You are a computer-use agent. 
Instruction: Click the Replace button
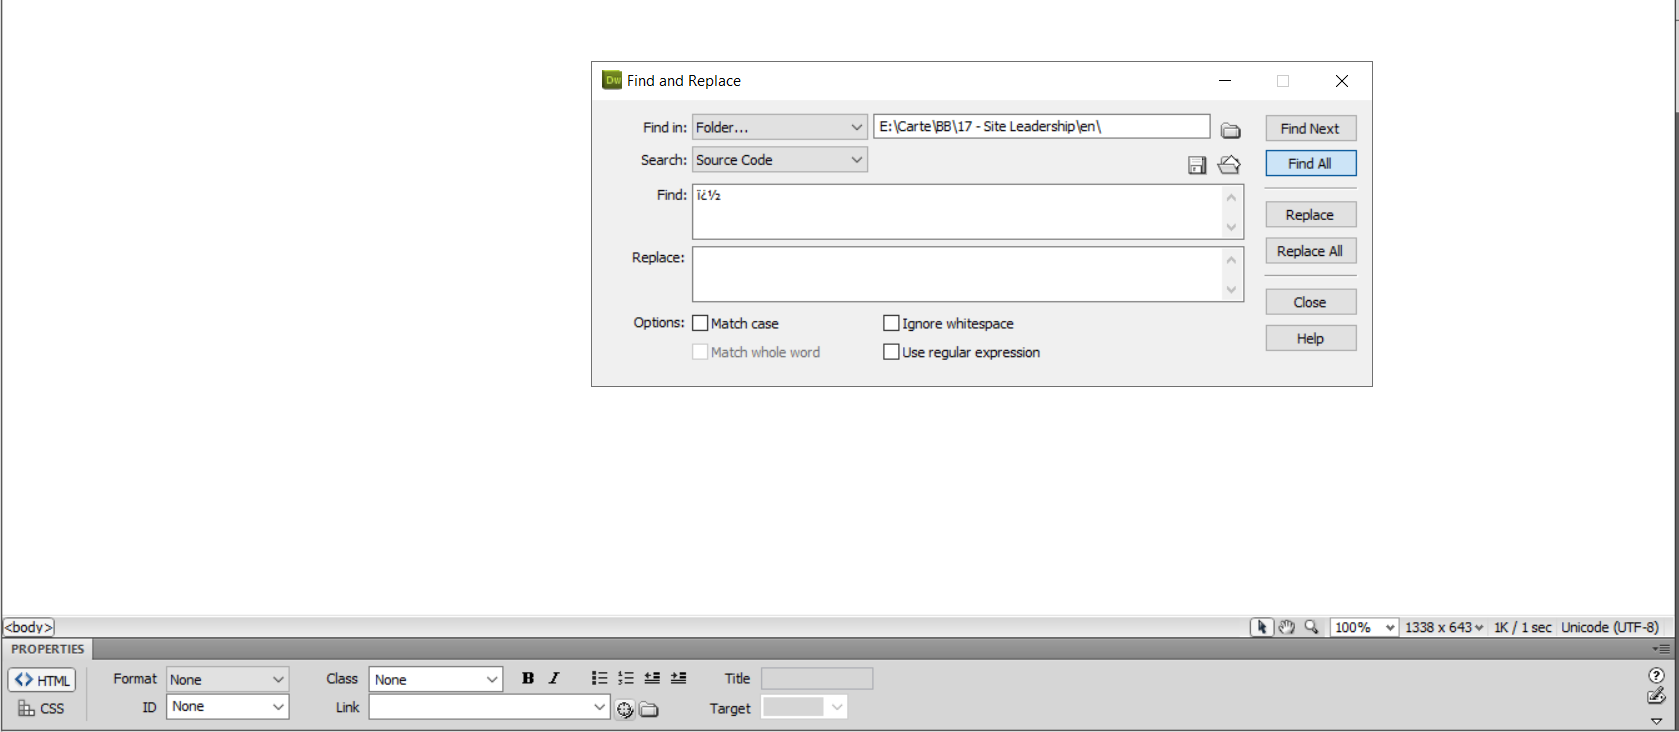(x=1310, y=214)
